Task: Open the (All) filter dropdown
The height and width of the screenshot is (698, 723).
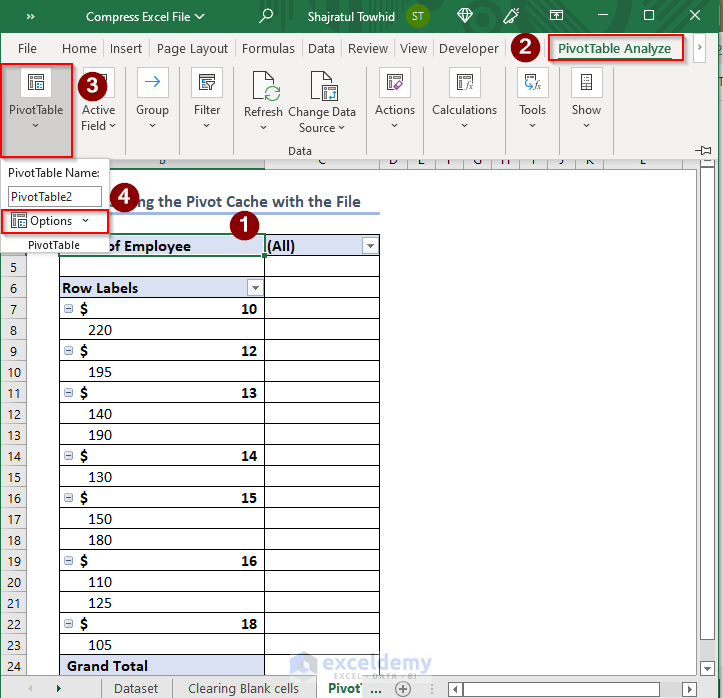Action: (x=370, y=246)
